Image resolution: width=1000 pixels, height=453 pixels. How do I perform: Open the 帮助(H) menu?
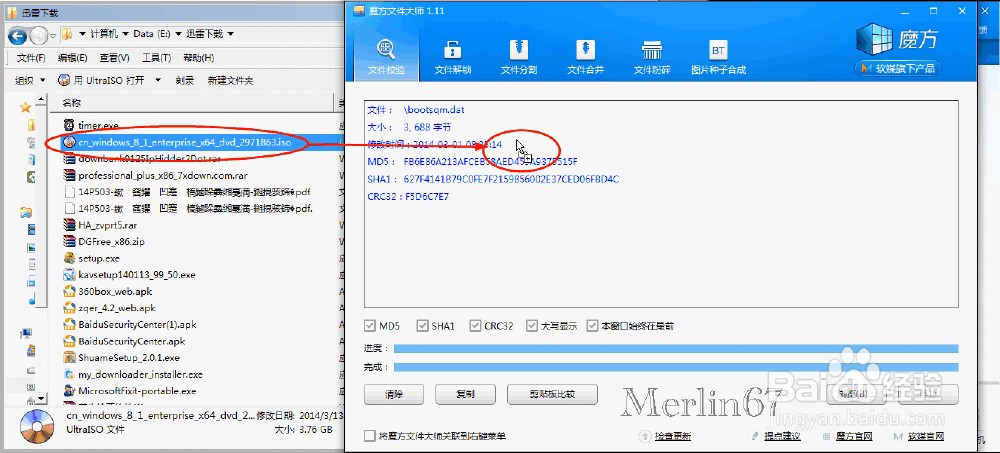pos(198,58)
